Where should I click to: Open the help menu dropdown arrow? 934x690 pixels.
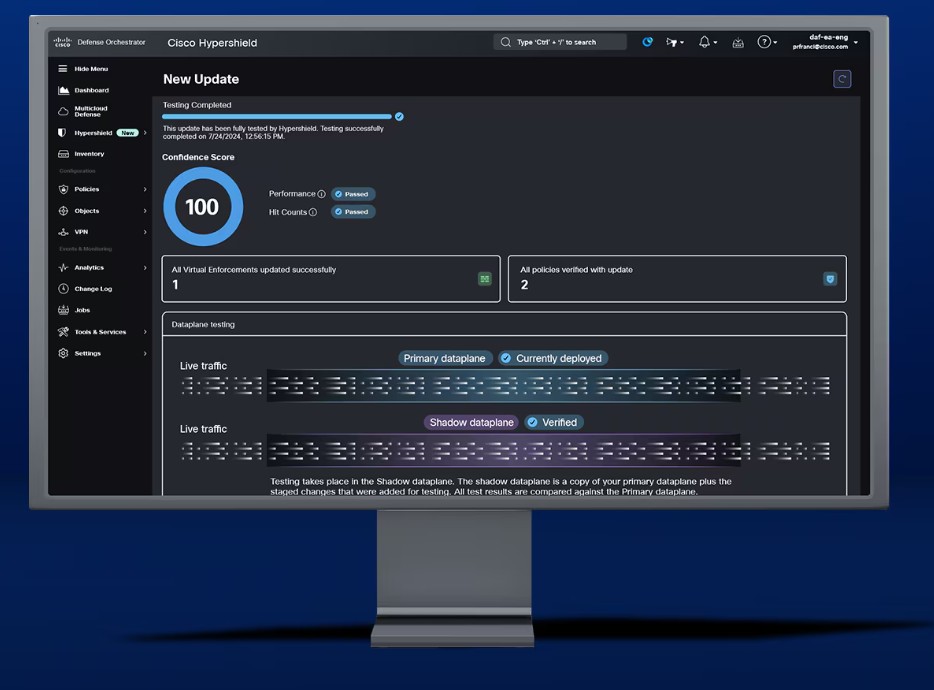tap(775, 42)
